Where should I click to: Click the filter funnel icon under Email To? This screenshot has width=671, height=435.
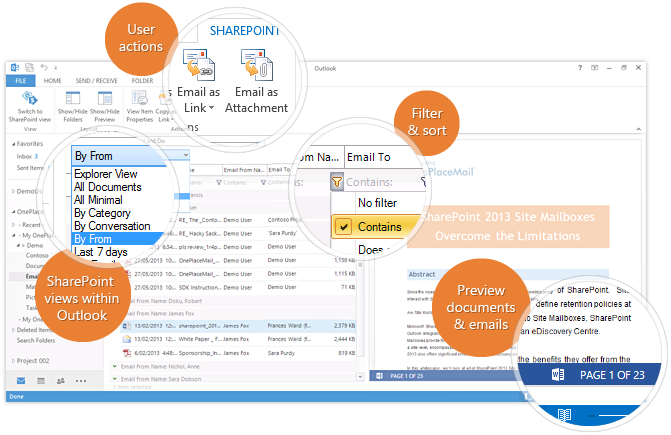[337, 182]
